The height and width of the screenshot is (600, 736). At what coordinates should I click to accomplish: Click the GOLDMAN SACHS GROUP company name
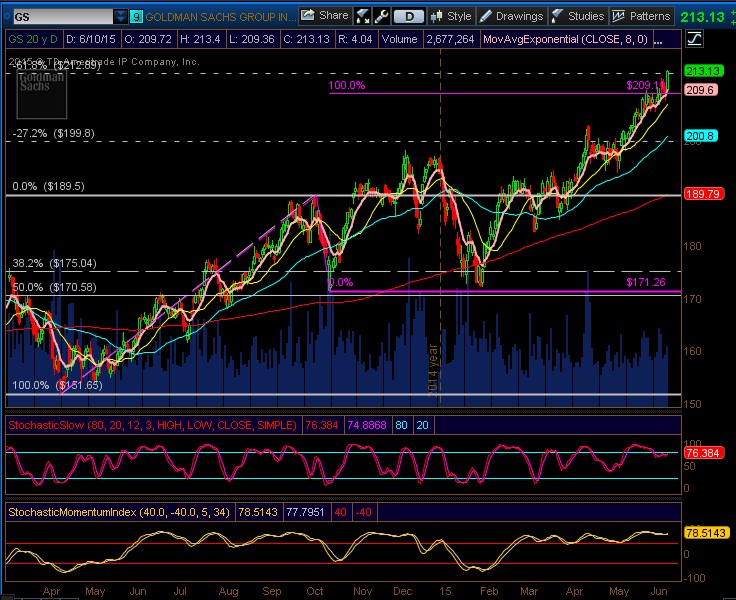click(x=220, y=17)
